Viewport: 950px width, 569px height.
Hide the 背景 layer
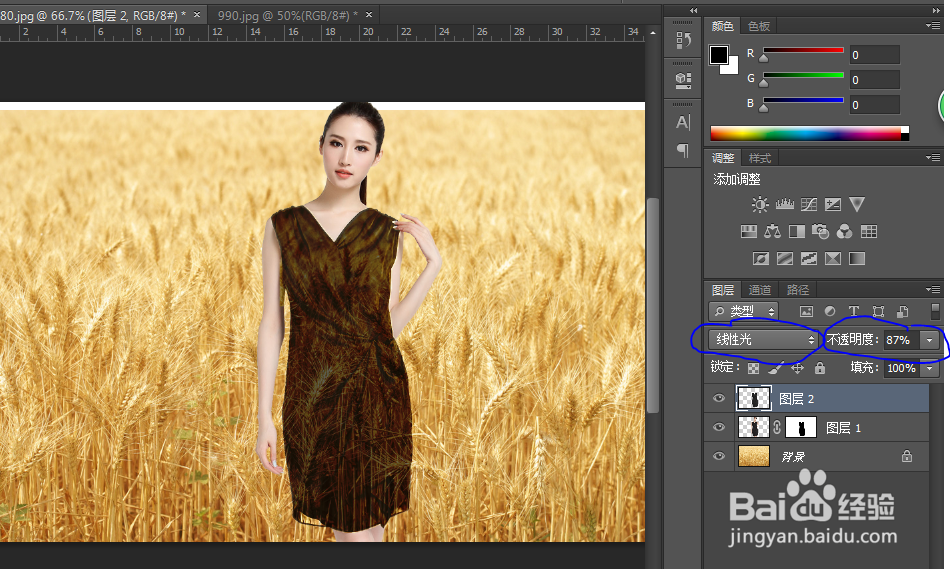718,457
